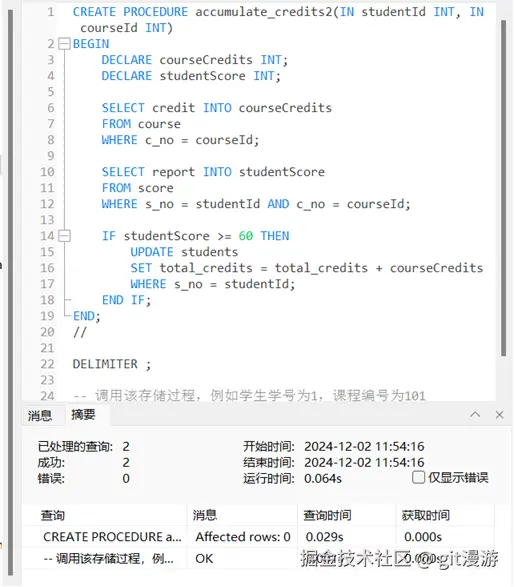515x587 pixels.
Task: Click the // delimiter on line 20
Action: click(x=80, y=332)
